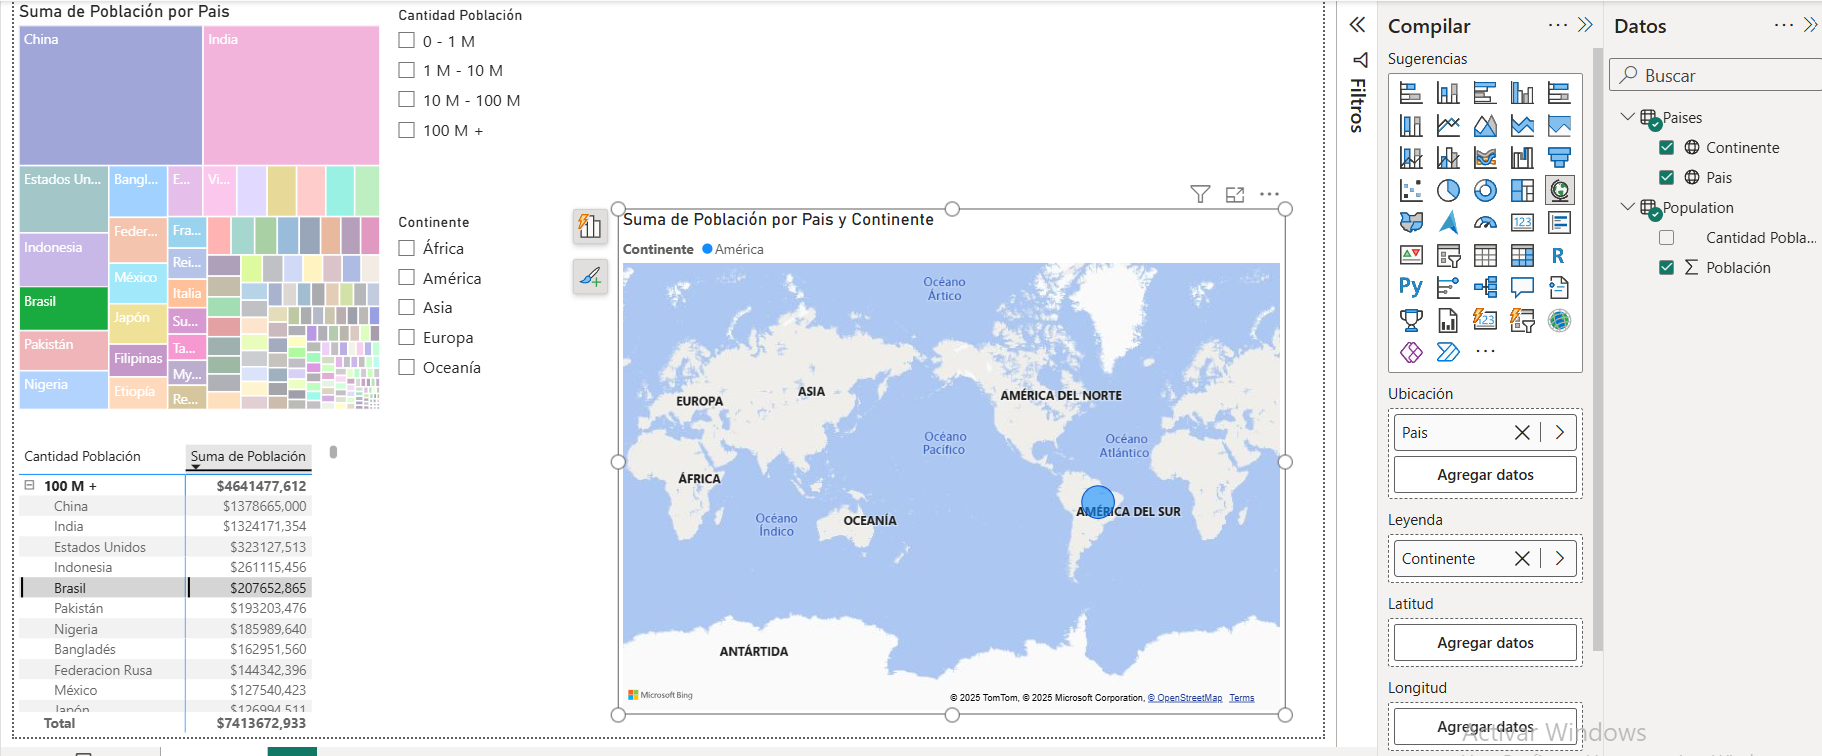Pick the treemap visualization icon
1822x756 pixels.
(x=1522, y=190)
